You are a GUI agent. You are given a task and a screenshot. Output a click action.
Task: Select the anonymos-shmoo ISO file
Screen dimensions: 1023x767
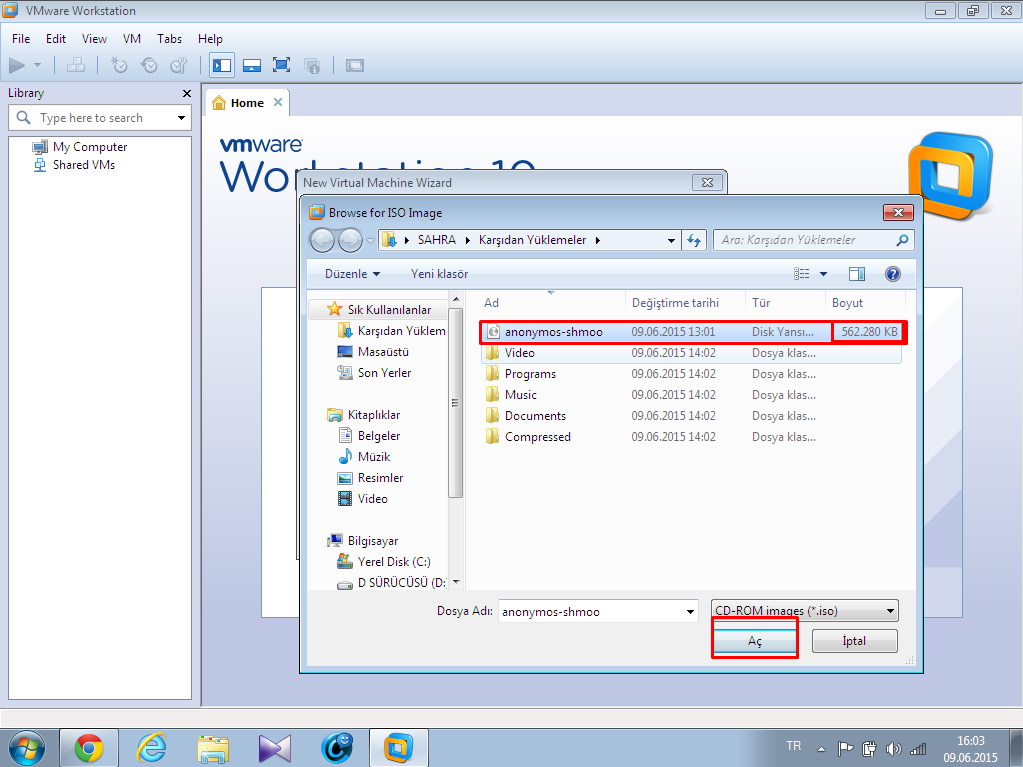692,332
